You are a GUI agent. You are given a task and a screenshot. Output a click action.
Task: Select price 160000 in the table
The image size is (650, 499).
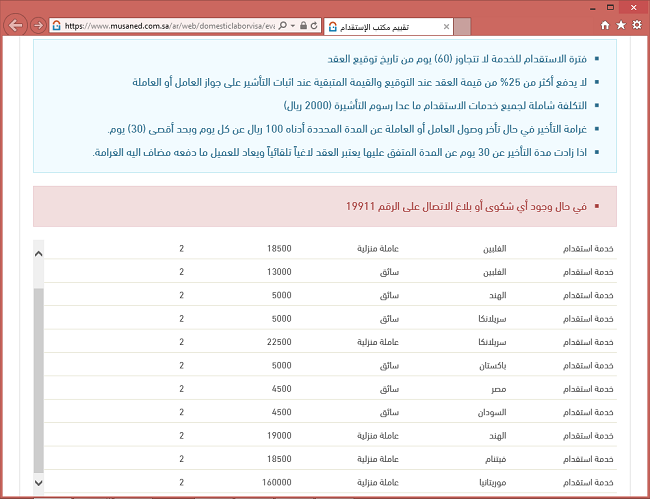point(276,482)
